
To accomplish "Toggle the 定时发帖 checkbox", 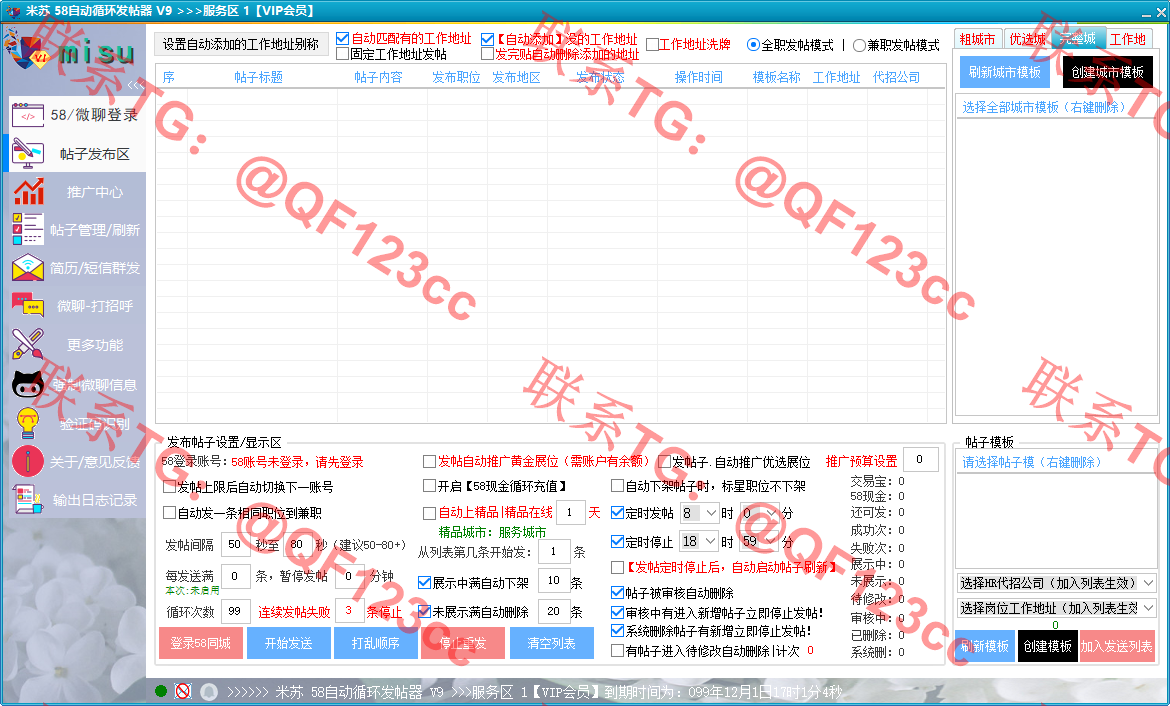I will click(x=617, y=513).
